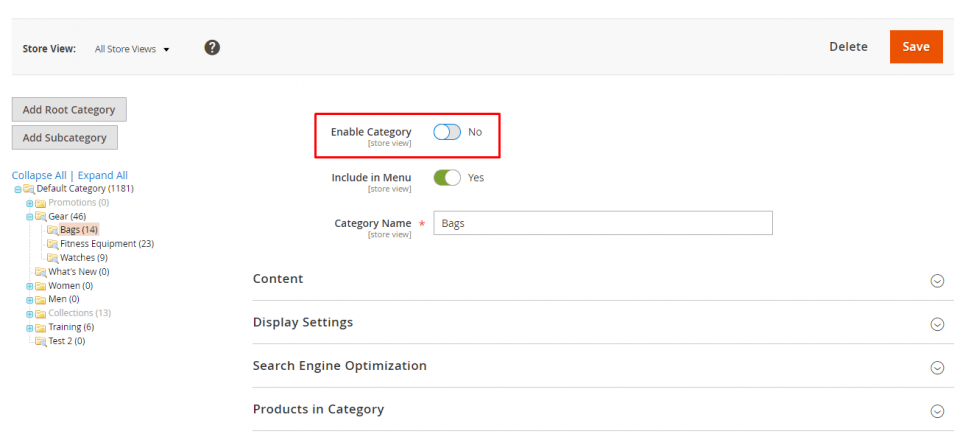Expand the Content section chevron
The image size is (960, 437).
click(937, 280)
